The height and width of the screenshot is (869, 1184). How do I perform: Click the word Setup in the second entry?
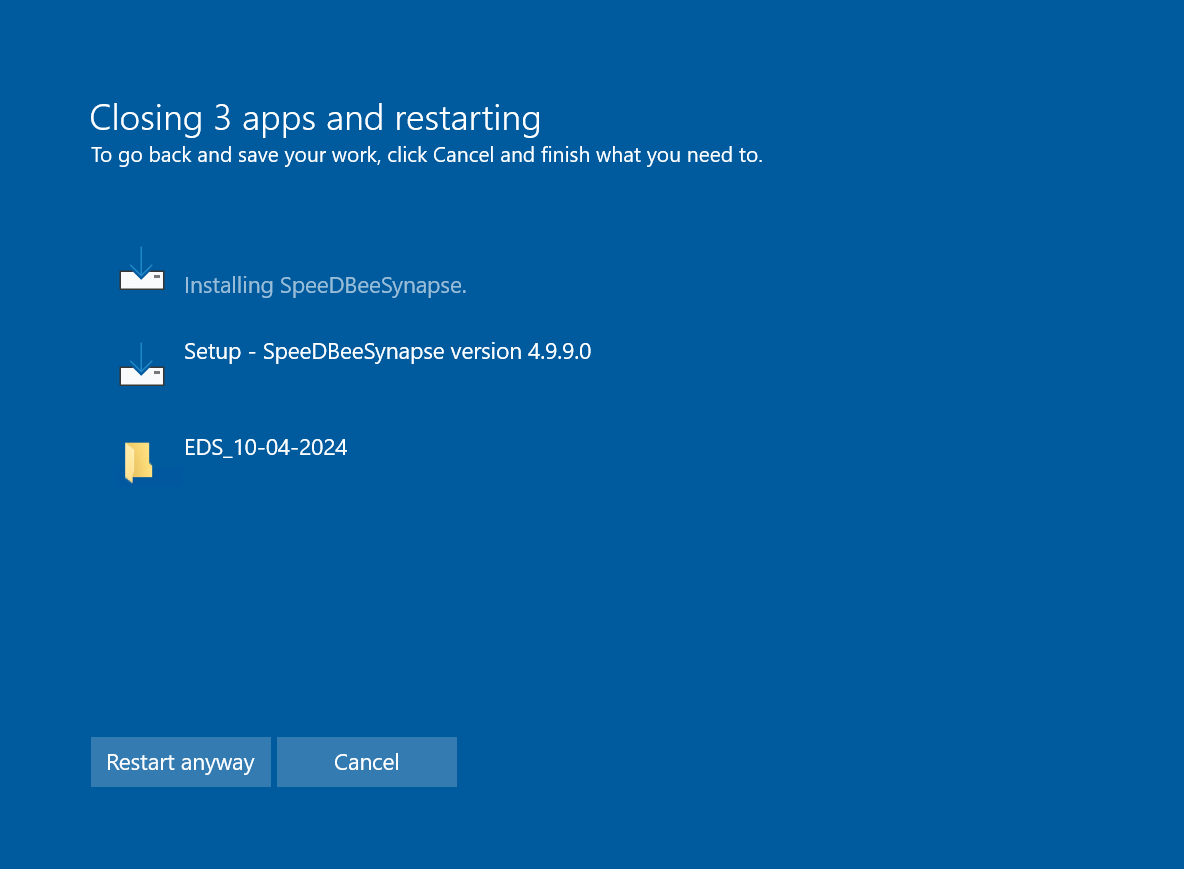click(213, 352)
